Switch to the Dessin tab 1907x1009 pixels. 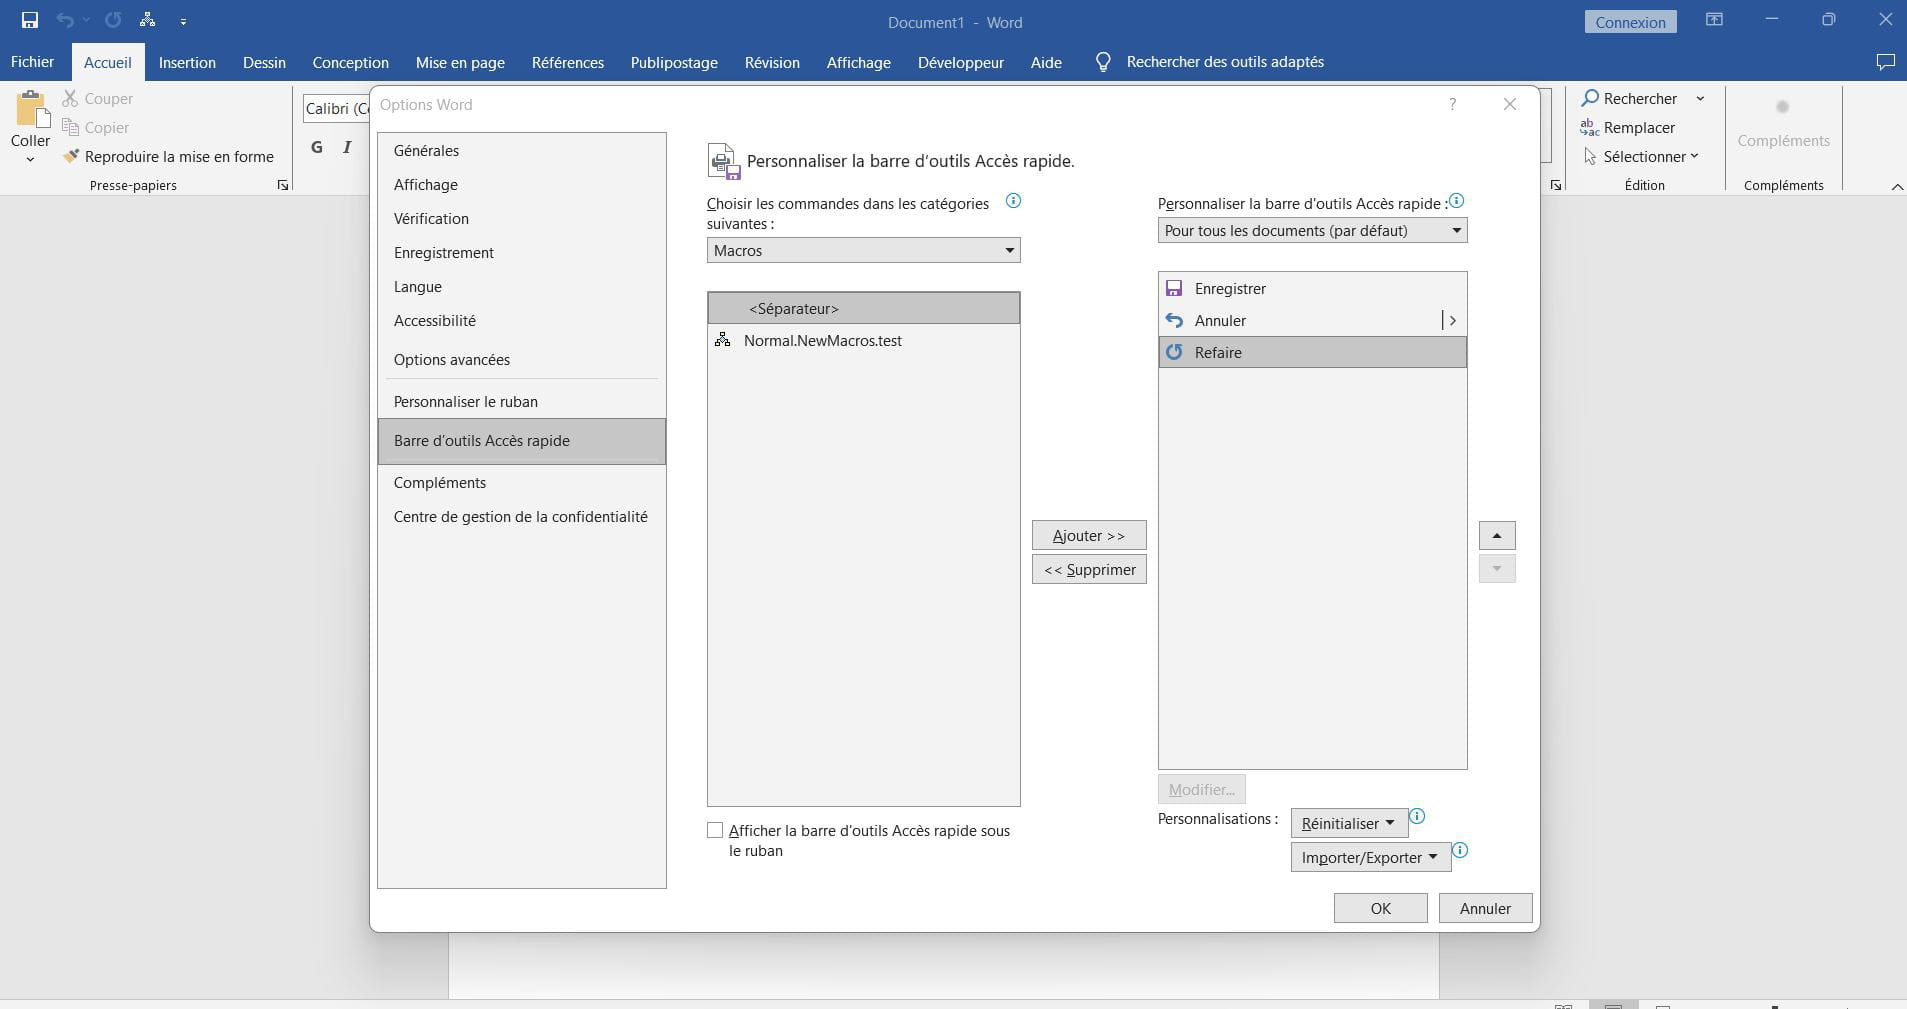tap(264, 62)
